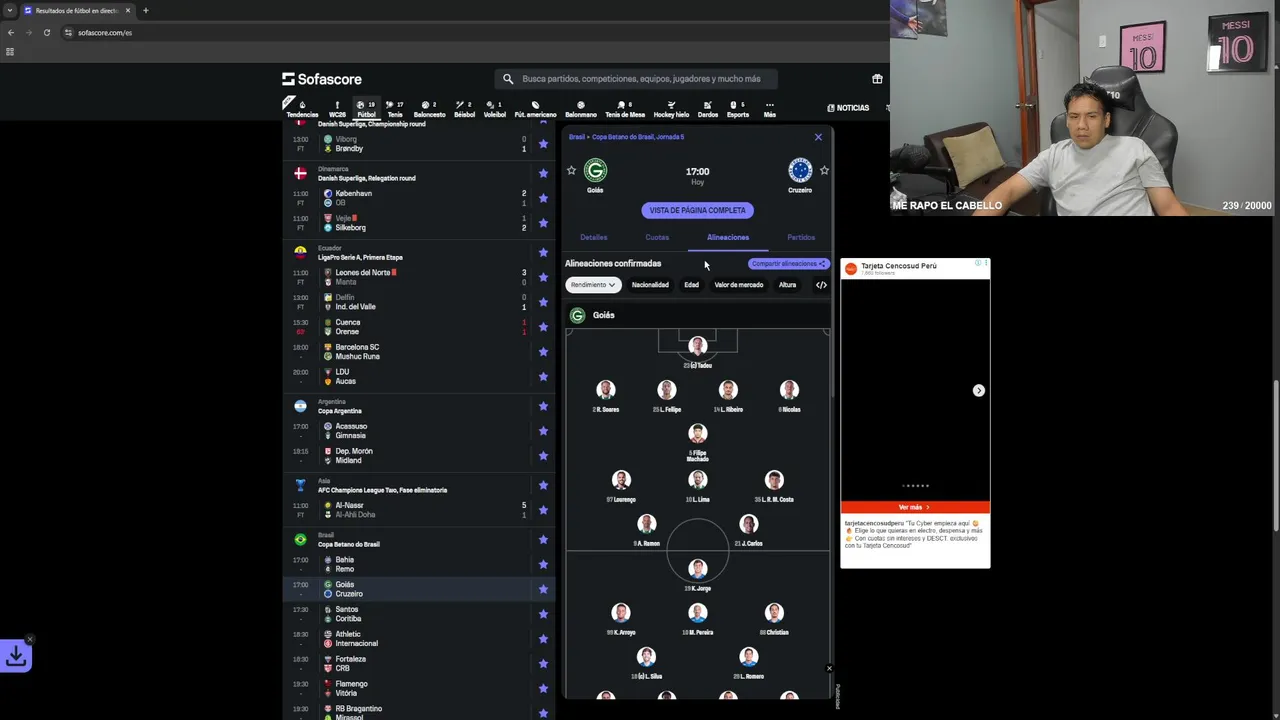Select the Hockey hielo sport icon
This screenshot has height=720, width=1280.
(671, 109)
